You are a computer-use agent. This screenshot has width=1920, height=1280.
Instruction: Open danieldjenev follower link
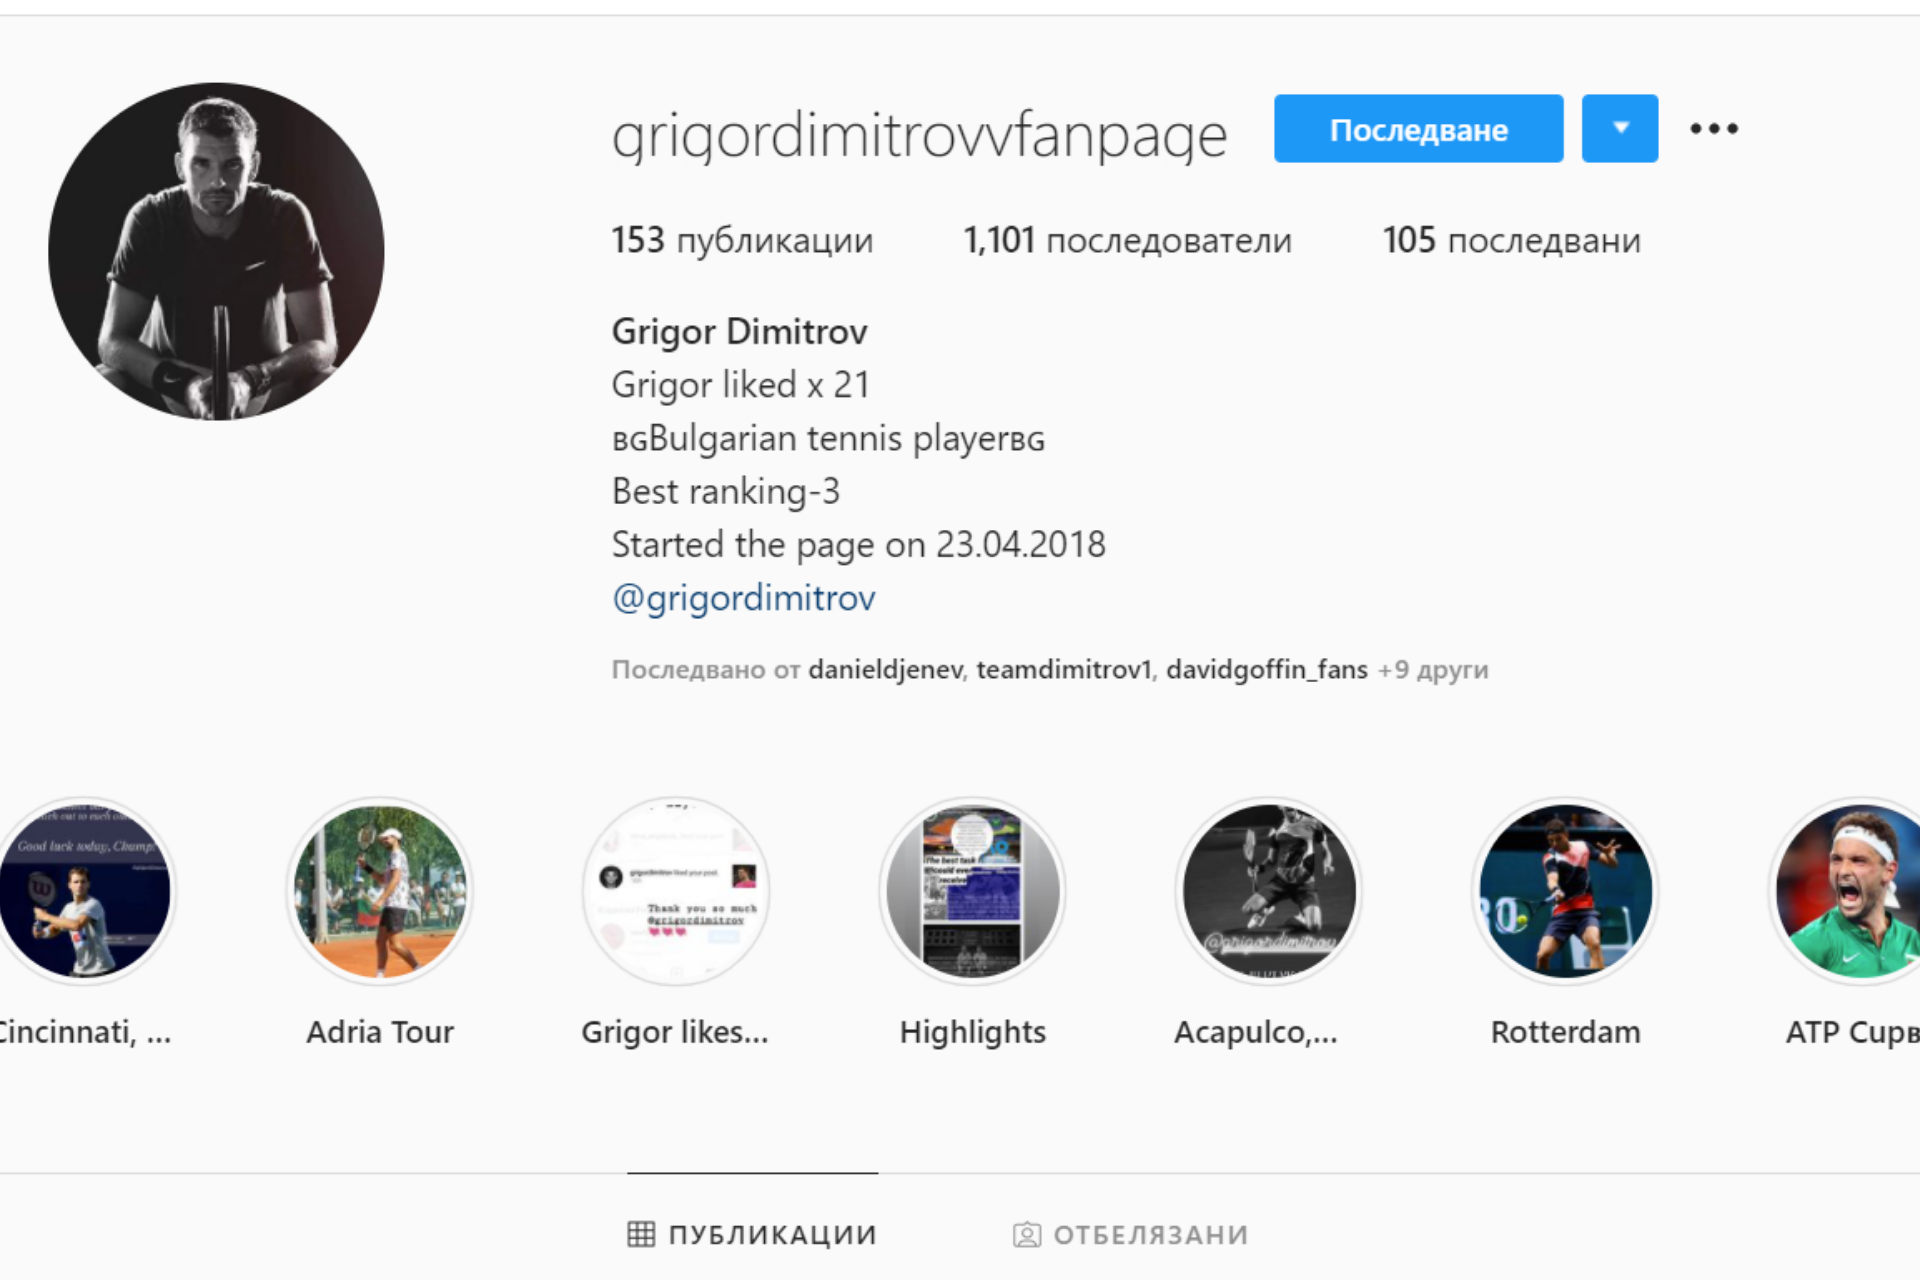[886, 669]
